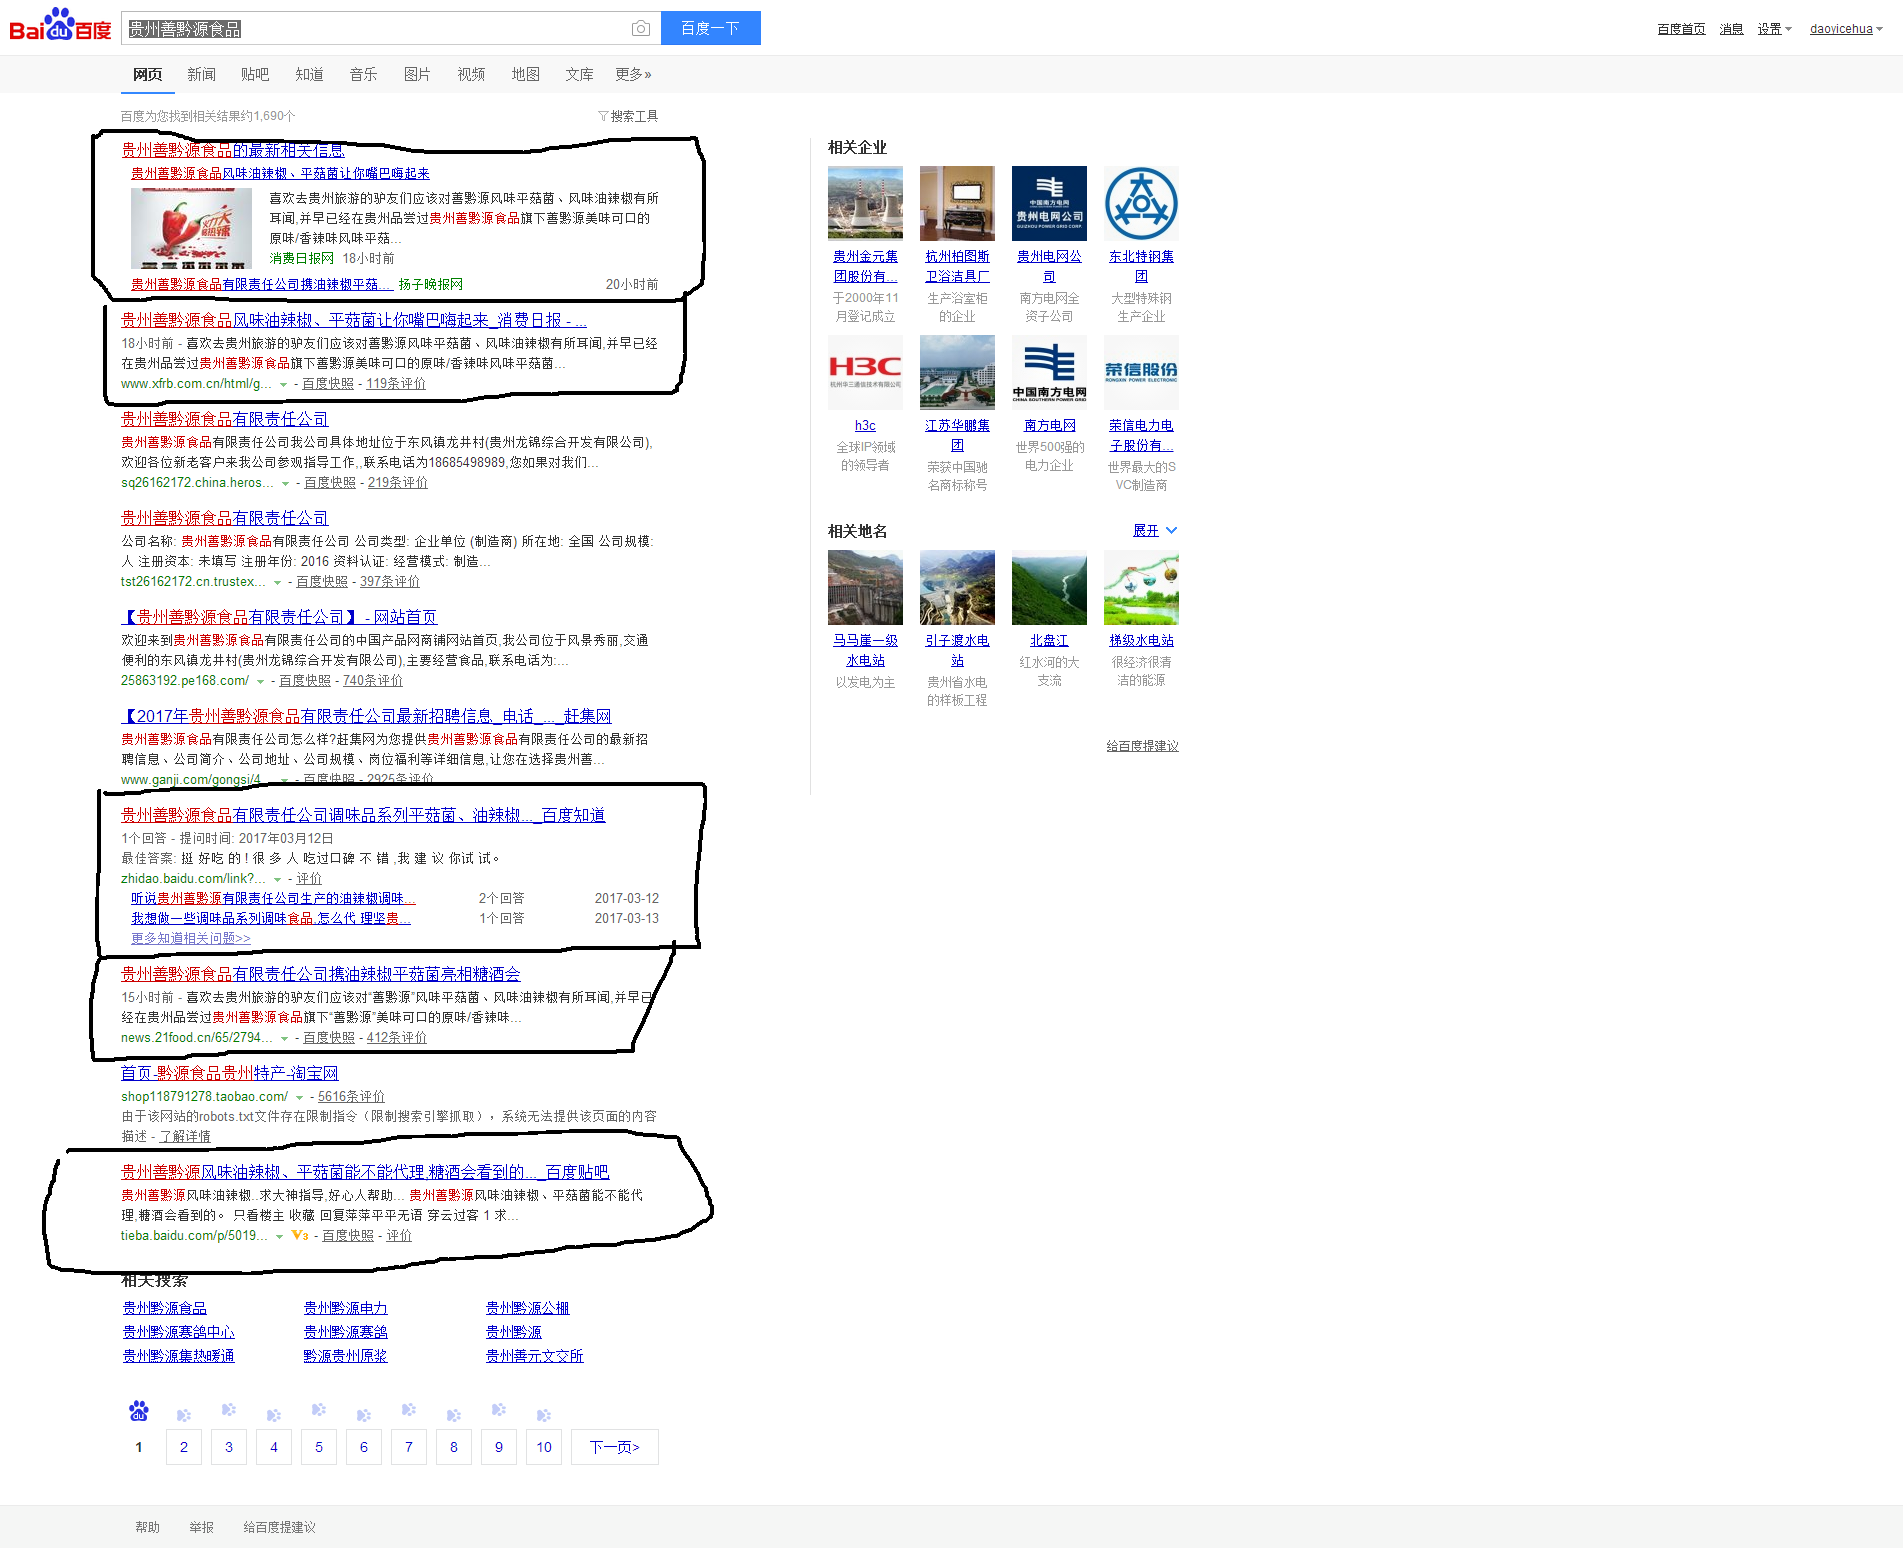This screenshot has height=1548, width=1903.
Task: Click the H3C logo icon
Action: [x=865, y=372]
